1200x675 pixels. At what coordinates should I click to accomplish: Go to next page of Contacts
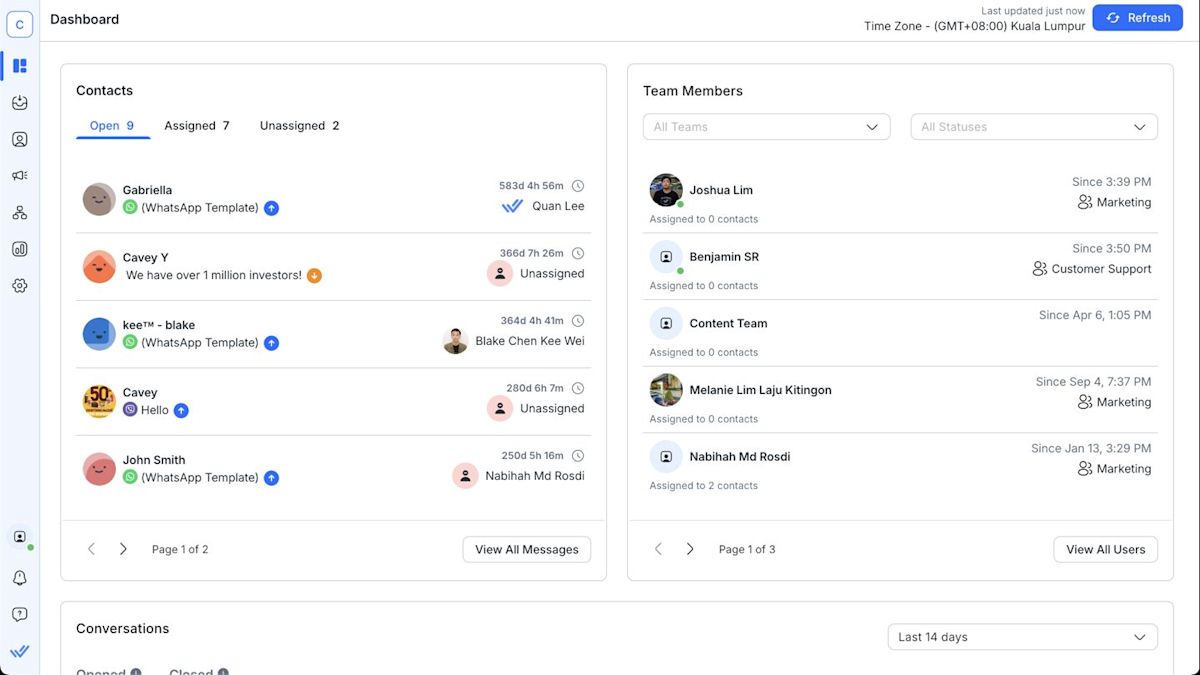tap(123, 549)
